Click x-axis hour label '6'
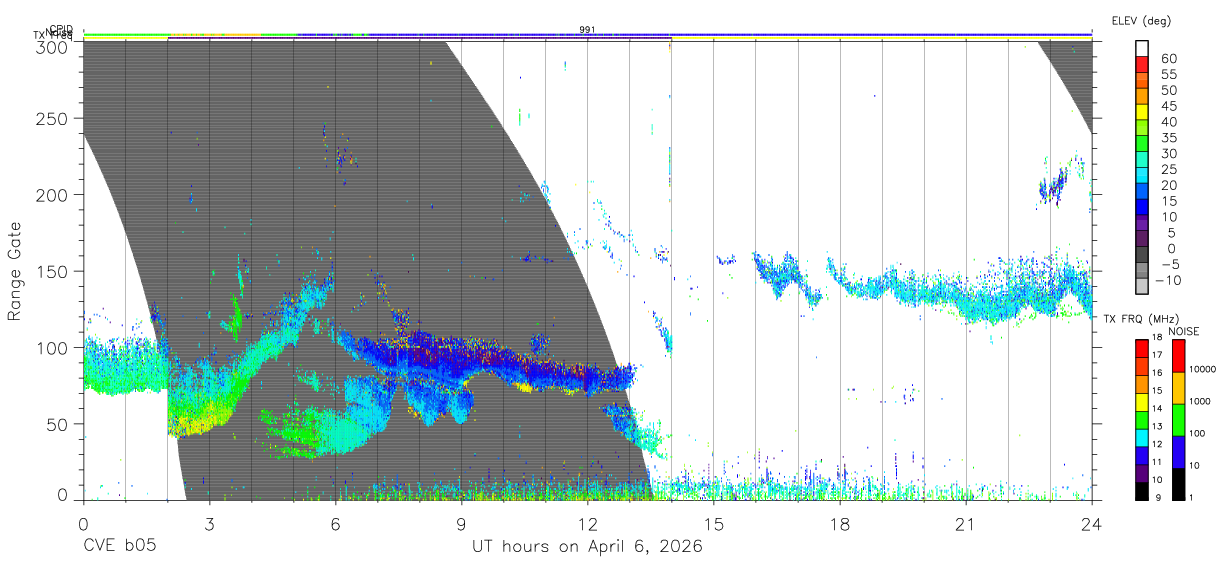 (336, 524)
